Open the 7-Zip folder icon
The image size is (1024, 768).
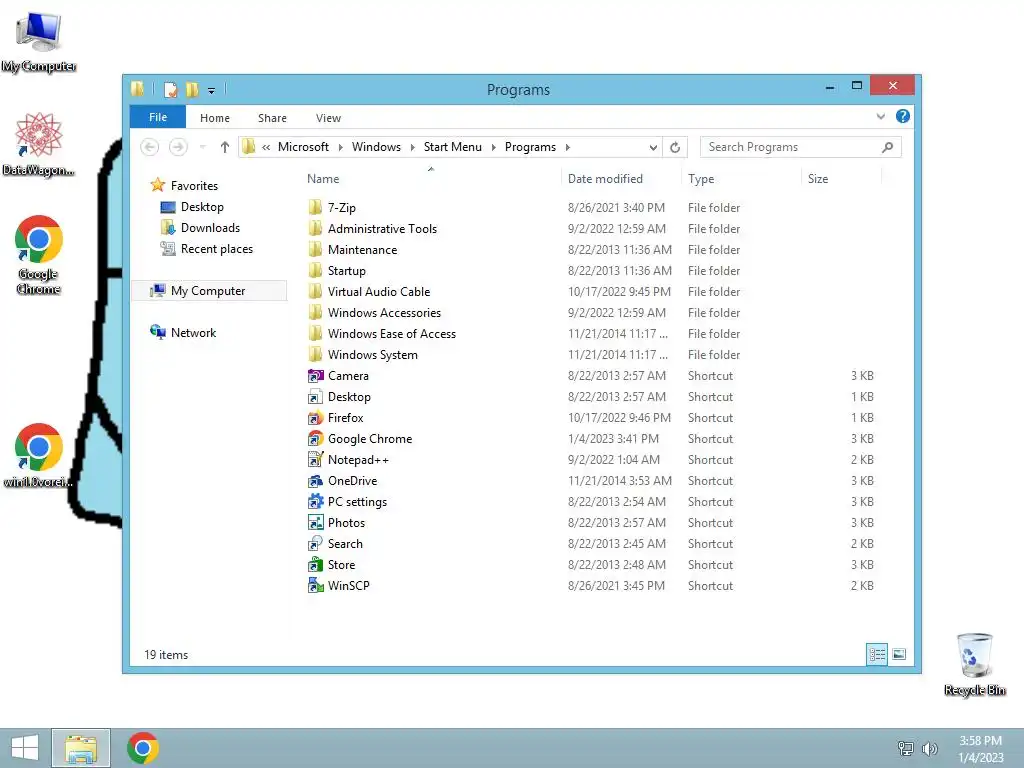[315, 208]
